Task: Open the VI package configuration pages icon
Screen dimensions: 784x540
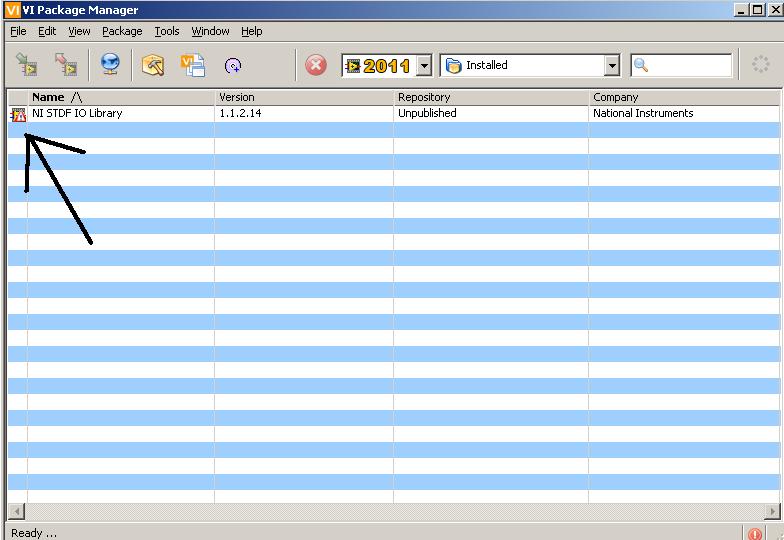Action: [x=193, y=65]
